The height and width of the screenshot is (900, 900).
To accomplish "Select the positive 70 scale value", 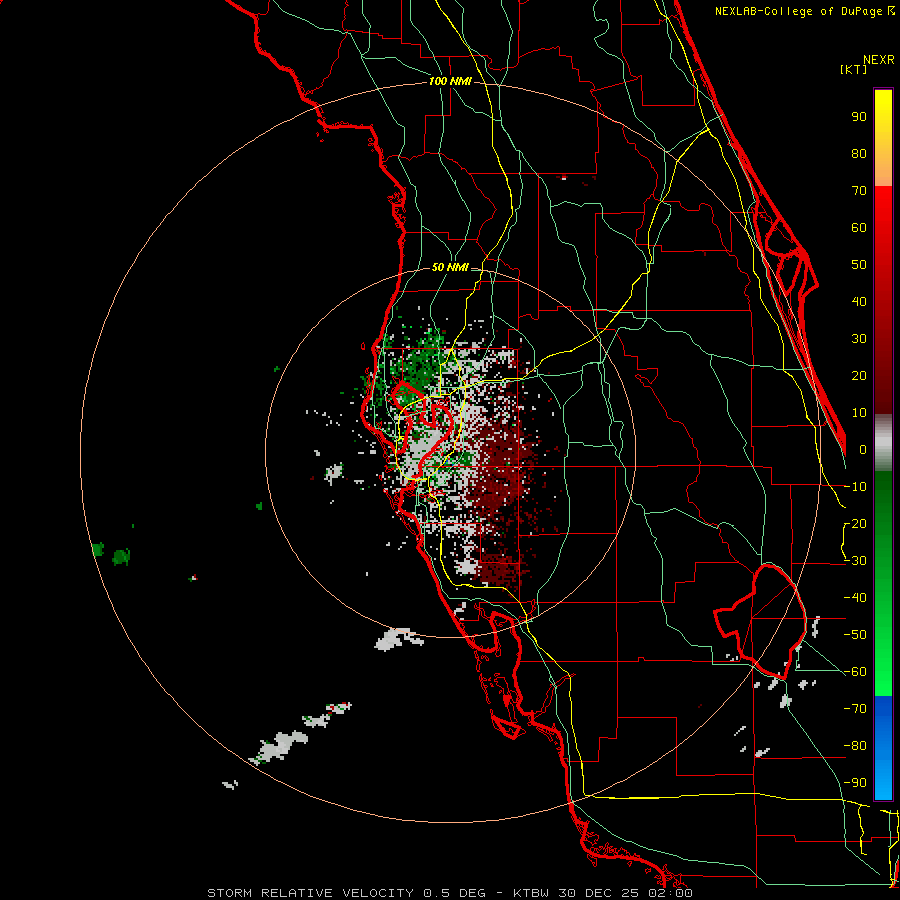I will pos(859,191).
